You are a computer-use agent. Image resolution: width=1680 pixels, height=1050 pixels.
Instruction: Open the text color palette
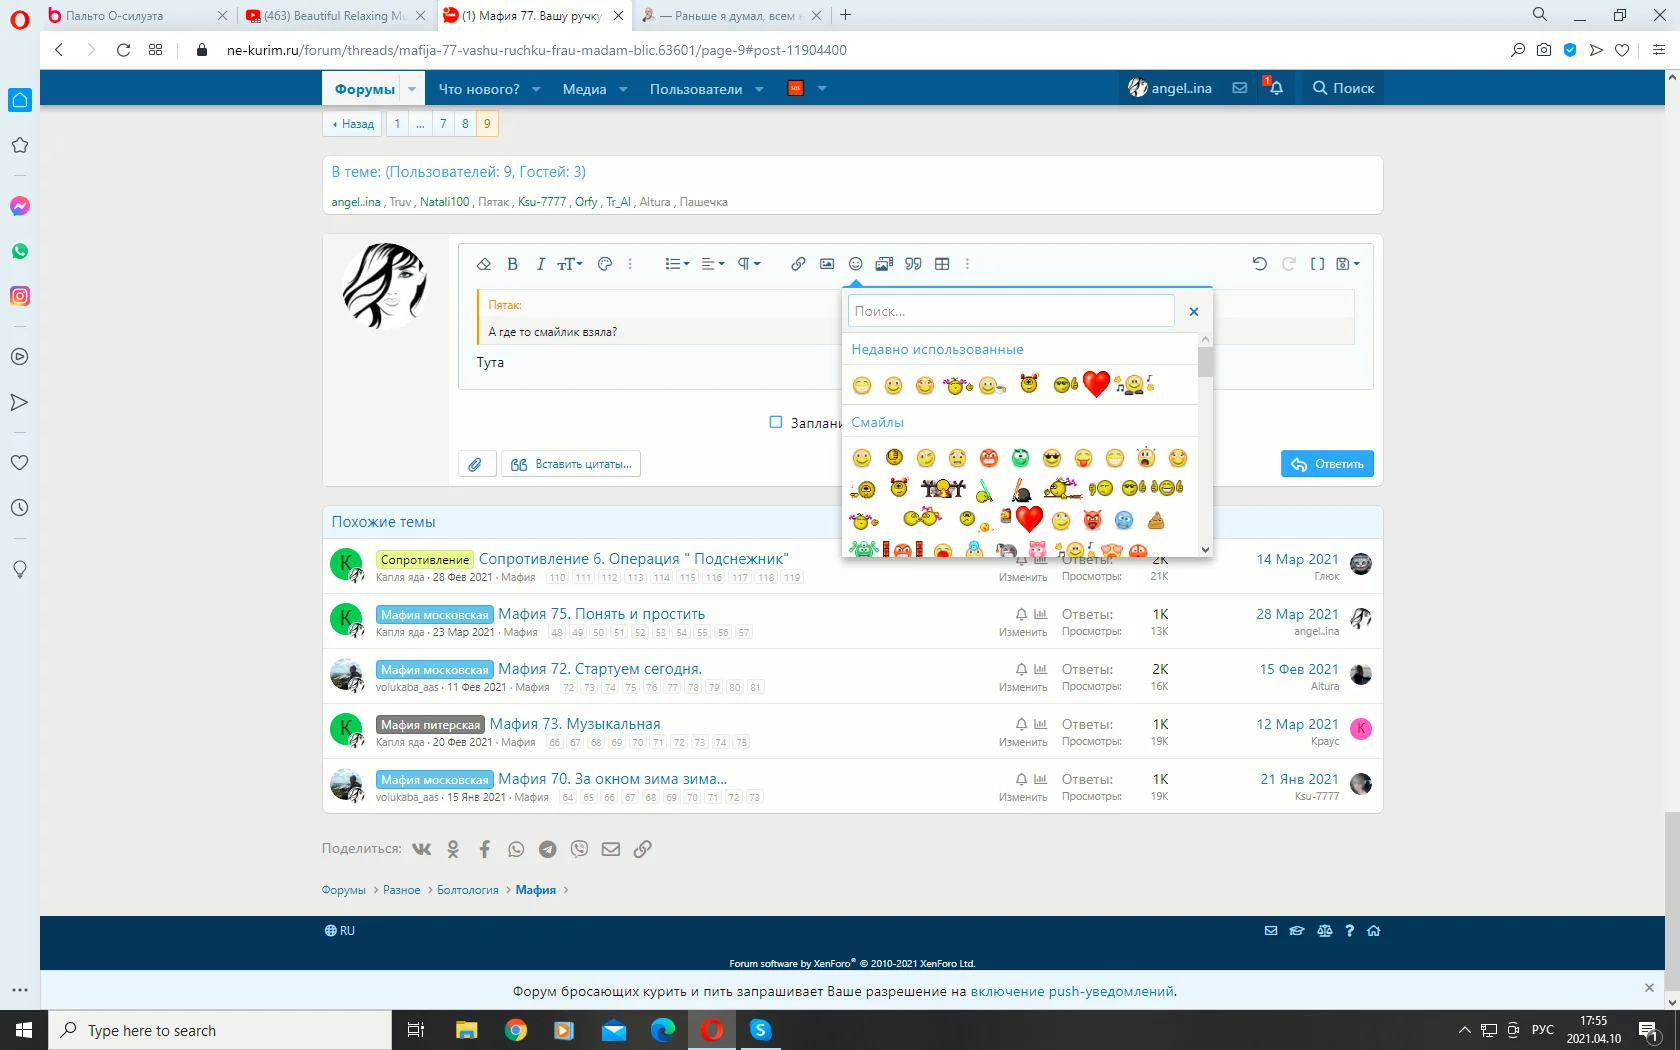coord(604,264)
